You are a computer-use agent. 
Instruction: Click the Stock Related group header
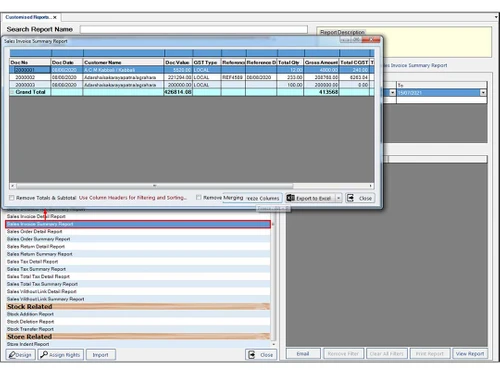click(x=138, y=307)
